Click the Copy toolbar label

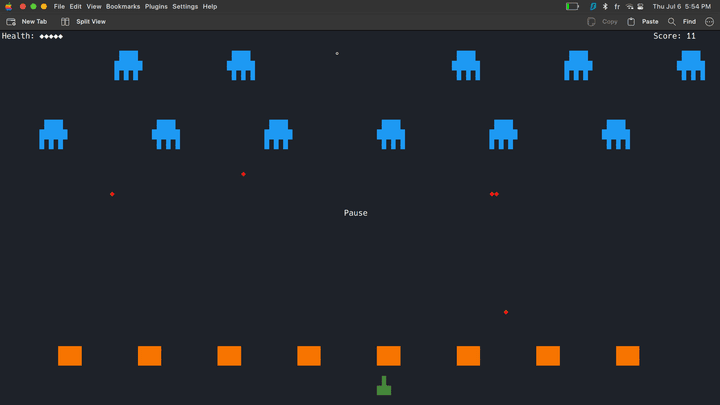tap(609, 22)
